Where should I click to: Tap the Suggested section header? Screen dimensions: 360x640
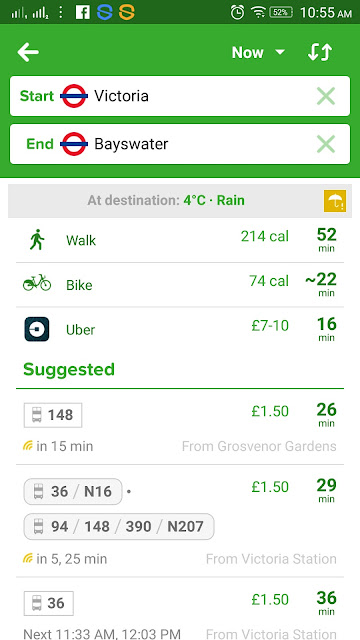click(69, 369)
